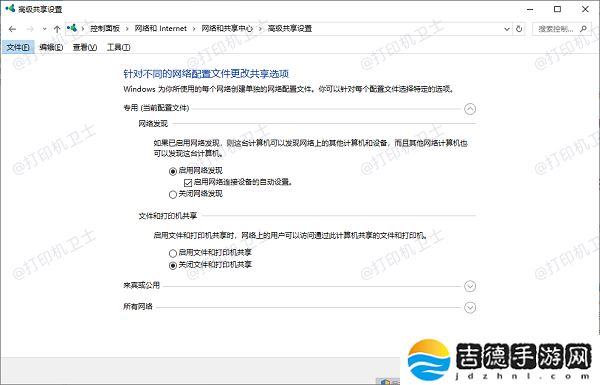Click breadcrumb chevron after 网络和 Internet
This screenshot has width=600, height=385.
(194, 29)
